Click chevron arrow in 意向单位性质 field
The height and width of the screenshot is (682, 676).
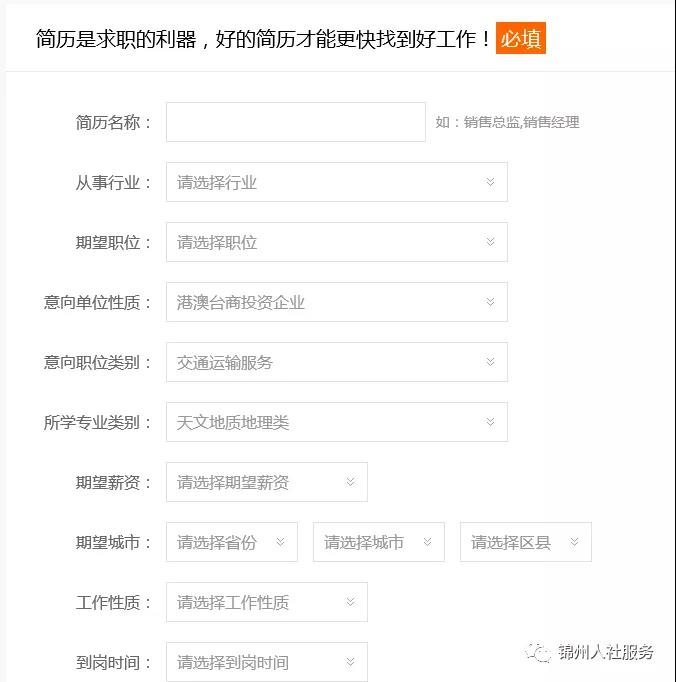(x=490, y=302)
